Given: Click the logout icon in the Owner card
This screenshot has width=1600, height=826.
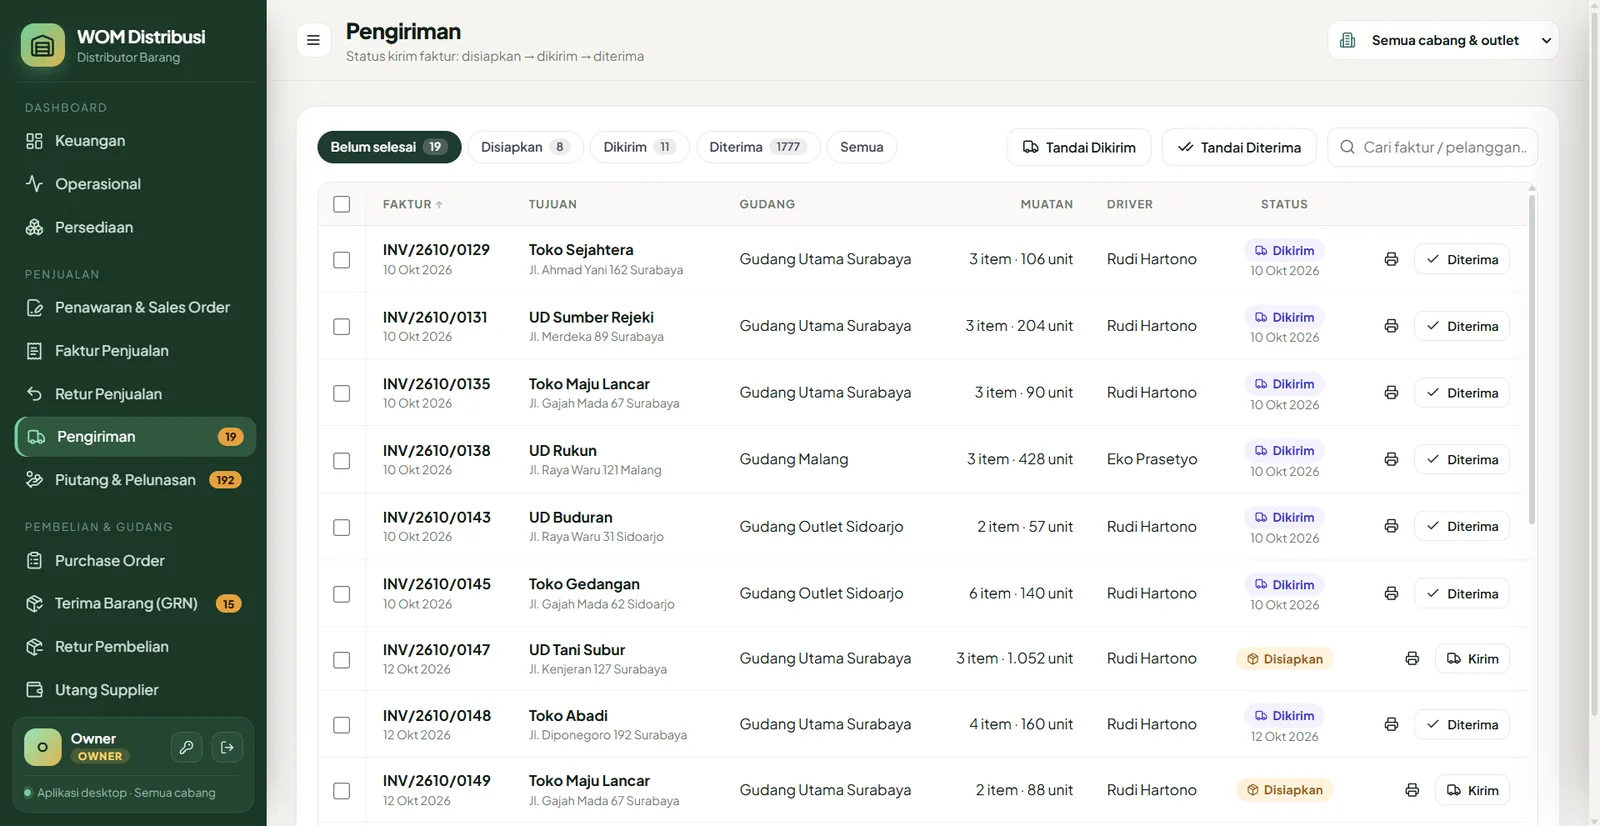Looking at the screenshot, I should tap(227, 747).
